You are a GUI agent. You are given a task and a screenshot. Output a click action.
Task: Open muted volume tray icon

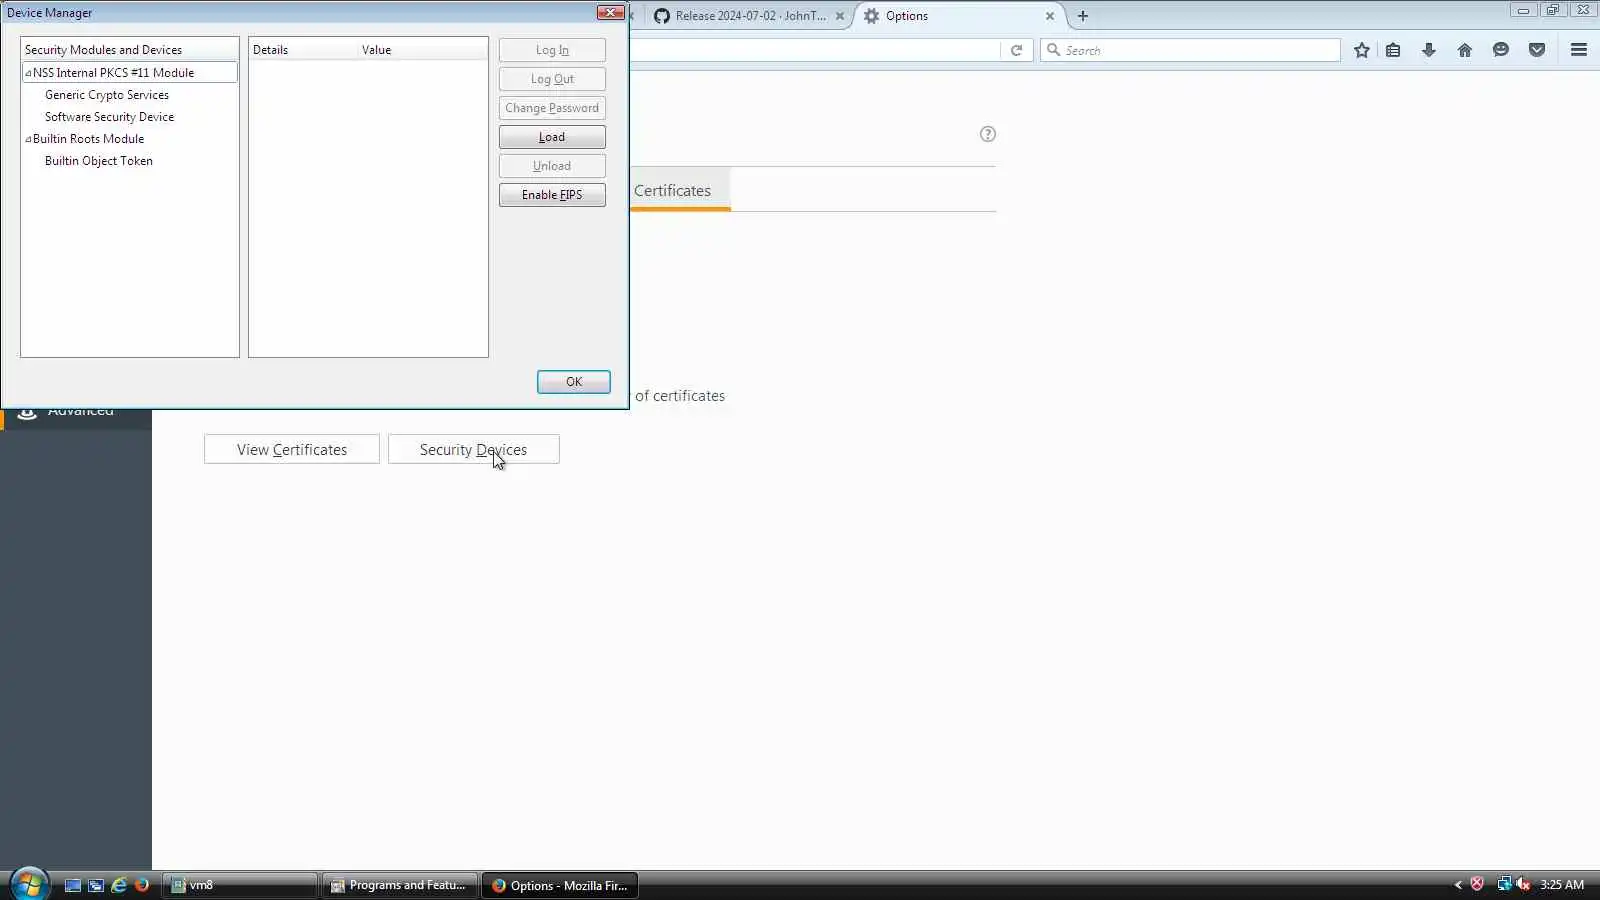click(1523, 884)
